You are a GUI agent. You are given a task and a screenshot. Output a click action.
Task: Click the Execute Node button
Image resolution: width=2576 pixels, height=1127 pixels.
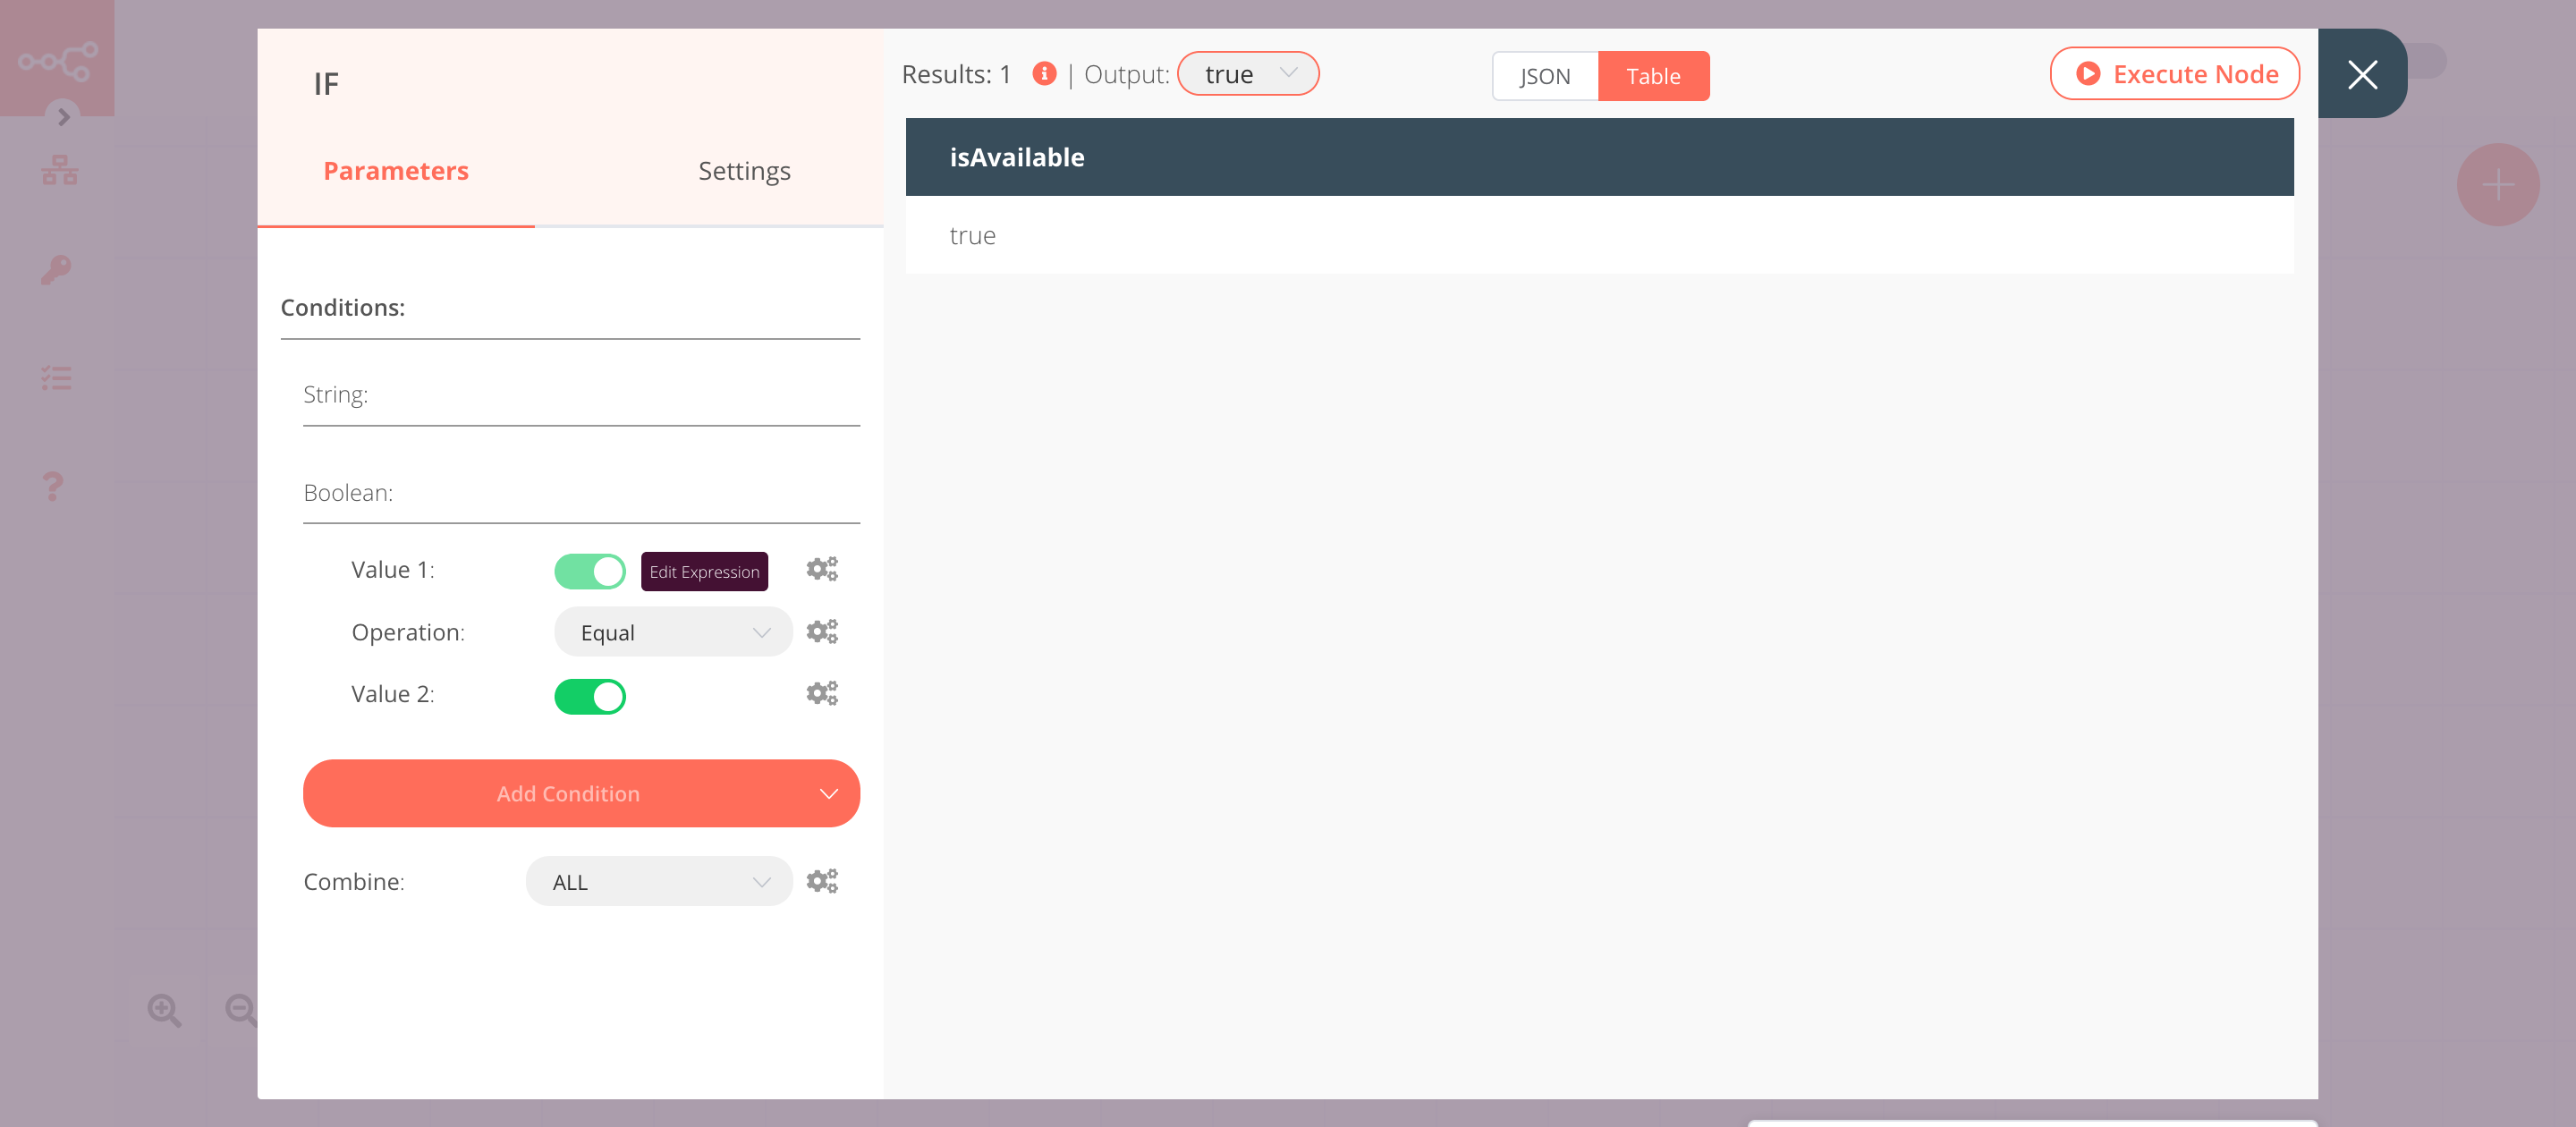point(2174,73)
